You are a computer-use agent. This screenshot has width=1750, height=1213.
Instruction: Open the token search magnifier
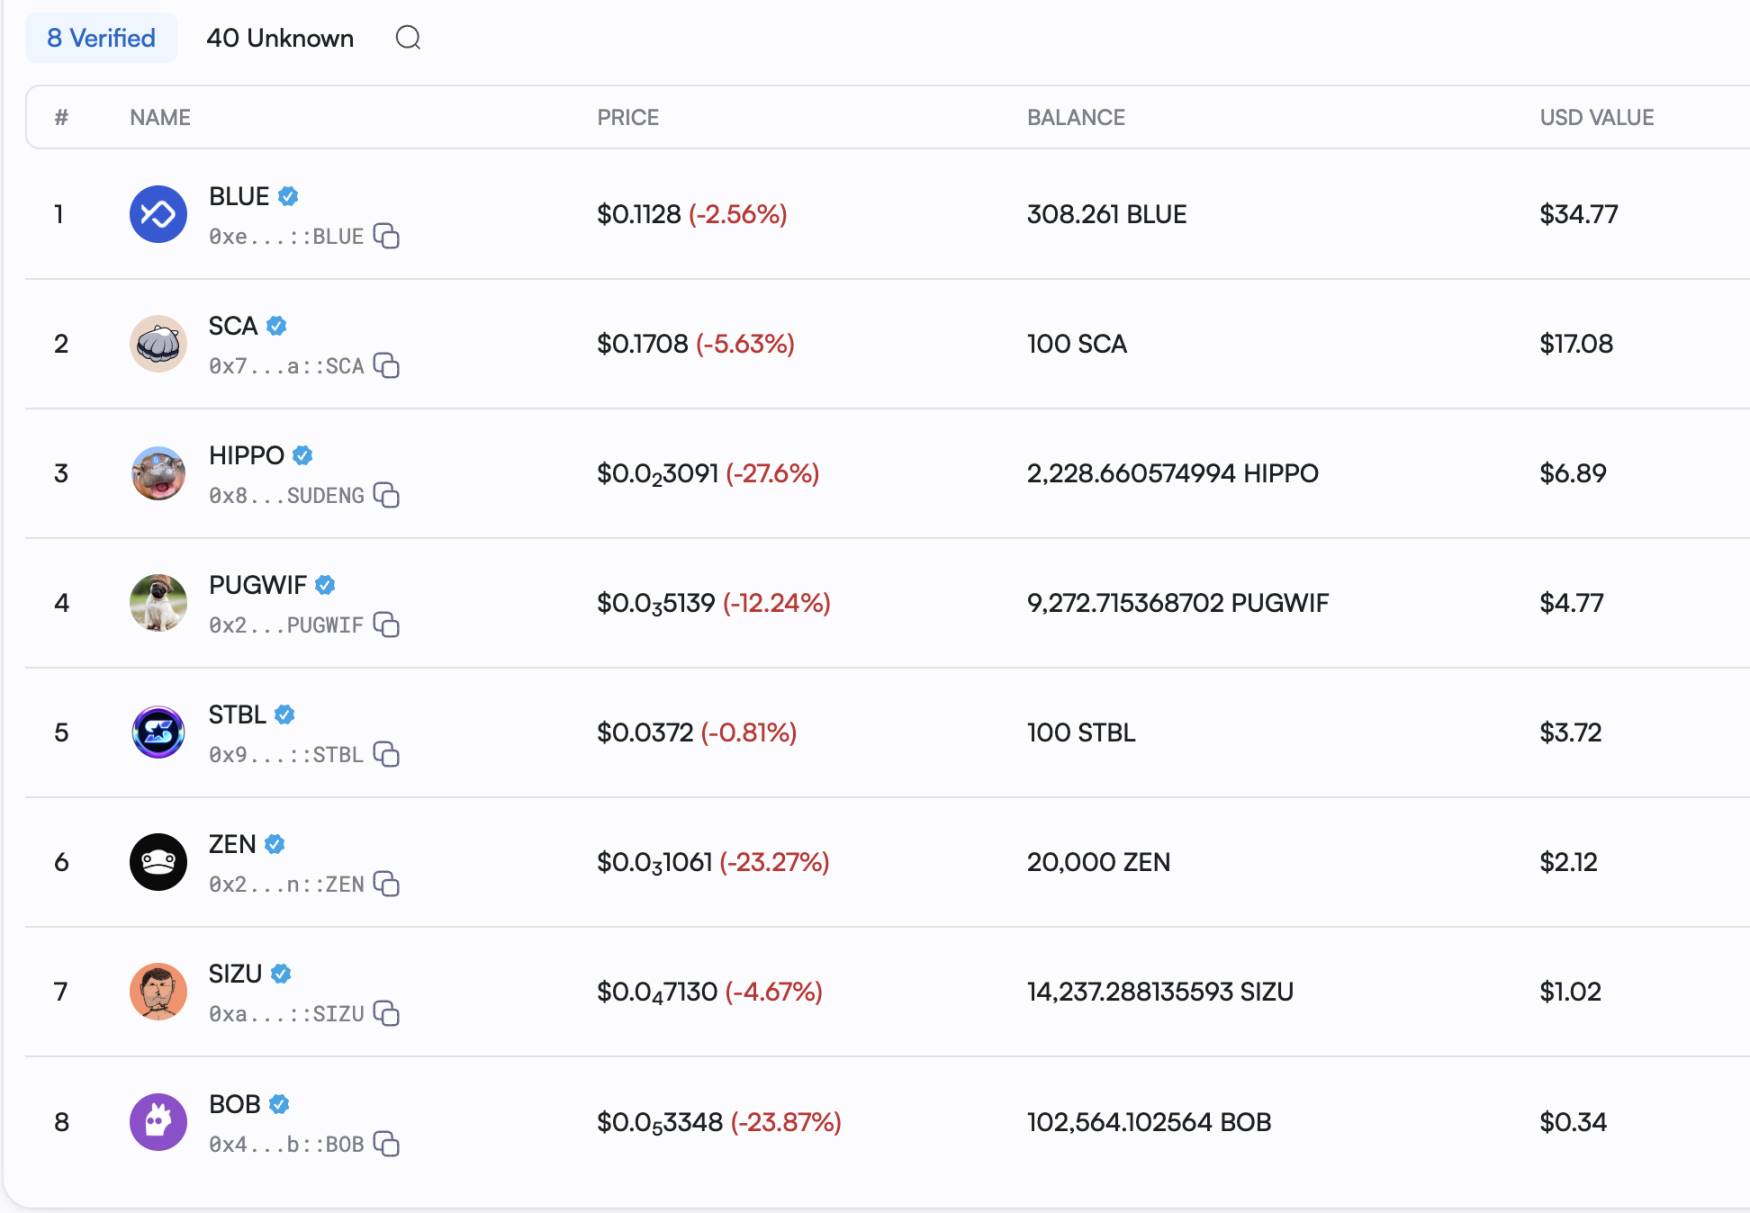408,38
